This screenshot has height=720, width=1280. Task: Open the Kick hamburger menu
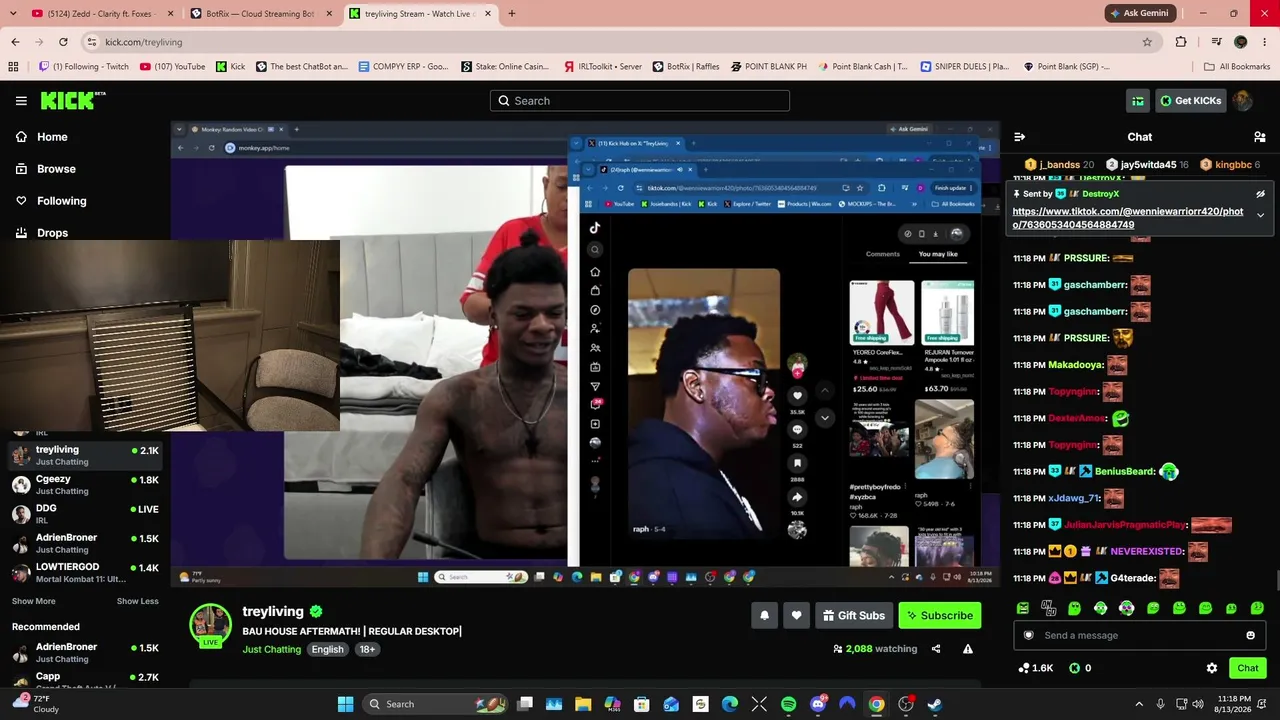point(21,101)
